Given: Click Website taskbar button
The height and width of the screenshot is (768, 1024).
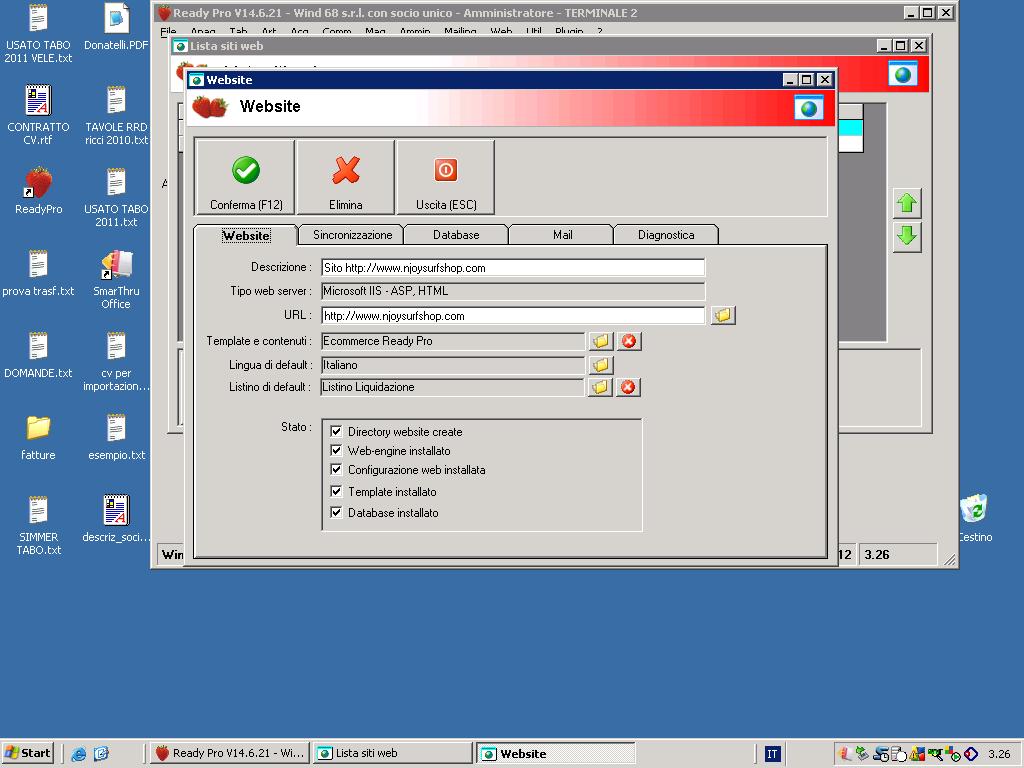Looking at the screenshot, I should click(x=556, y=753).
